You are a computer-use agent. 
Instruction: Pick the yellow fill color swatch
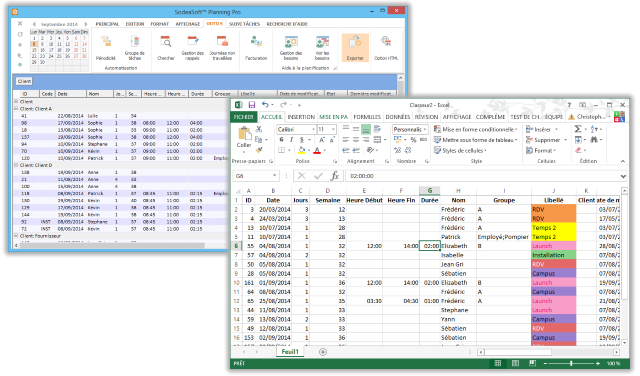(x=302, y=150)
